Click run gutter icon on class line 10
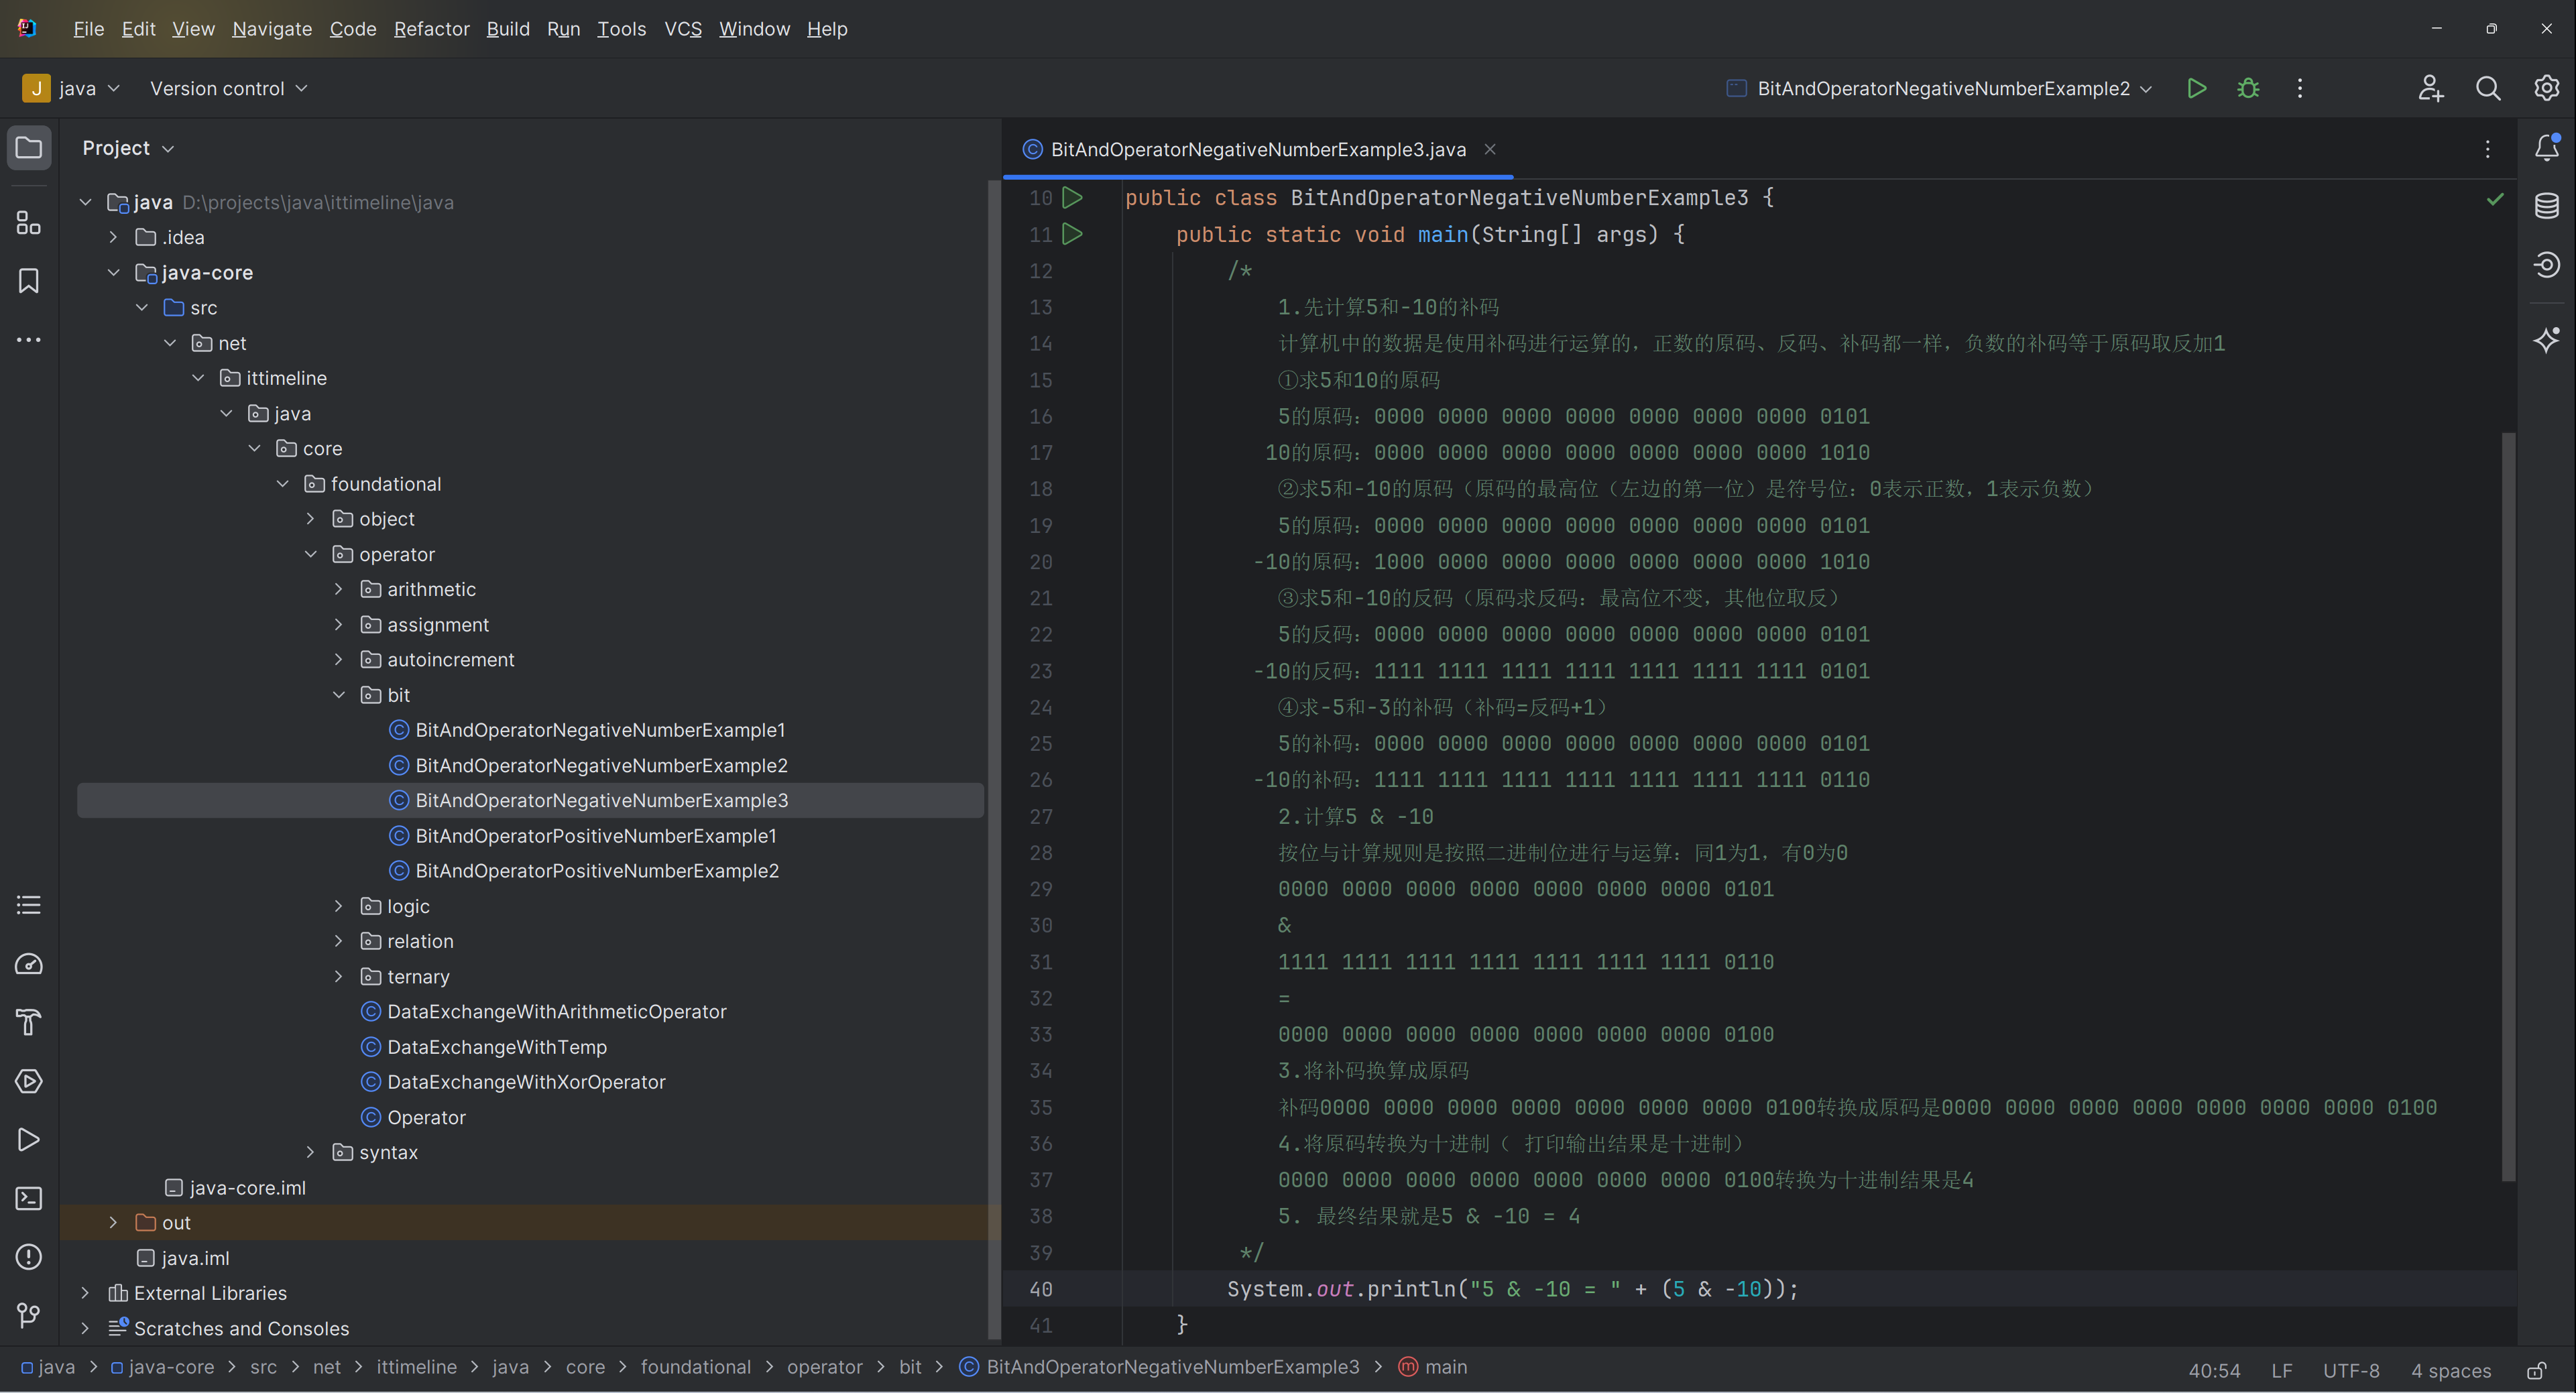2576x1393 pixels. (1073, 198)
